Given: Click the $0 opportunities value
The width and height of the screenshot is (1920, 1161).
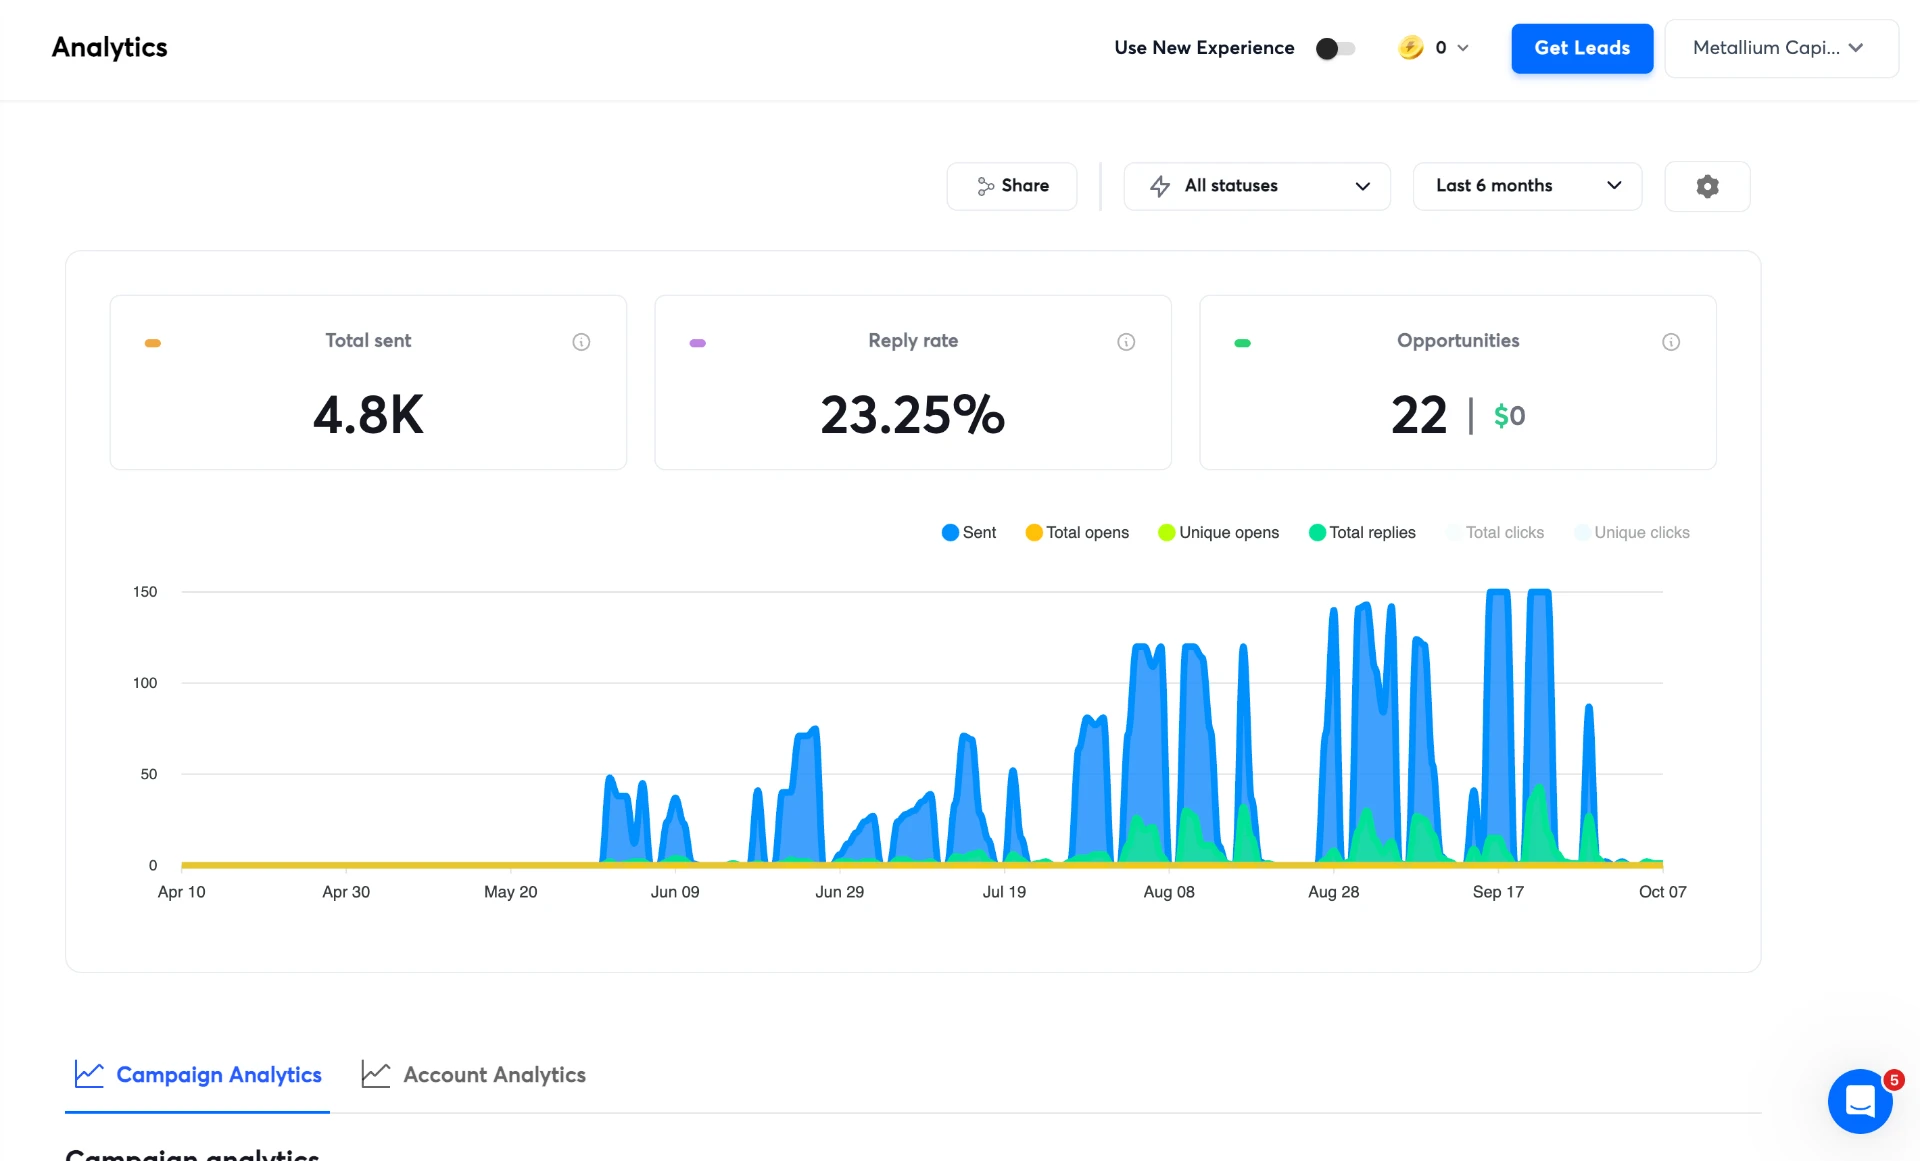Looking at the screenshot, I should [x=1509, y=416].
